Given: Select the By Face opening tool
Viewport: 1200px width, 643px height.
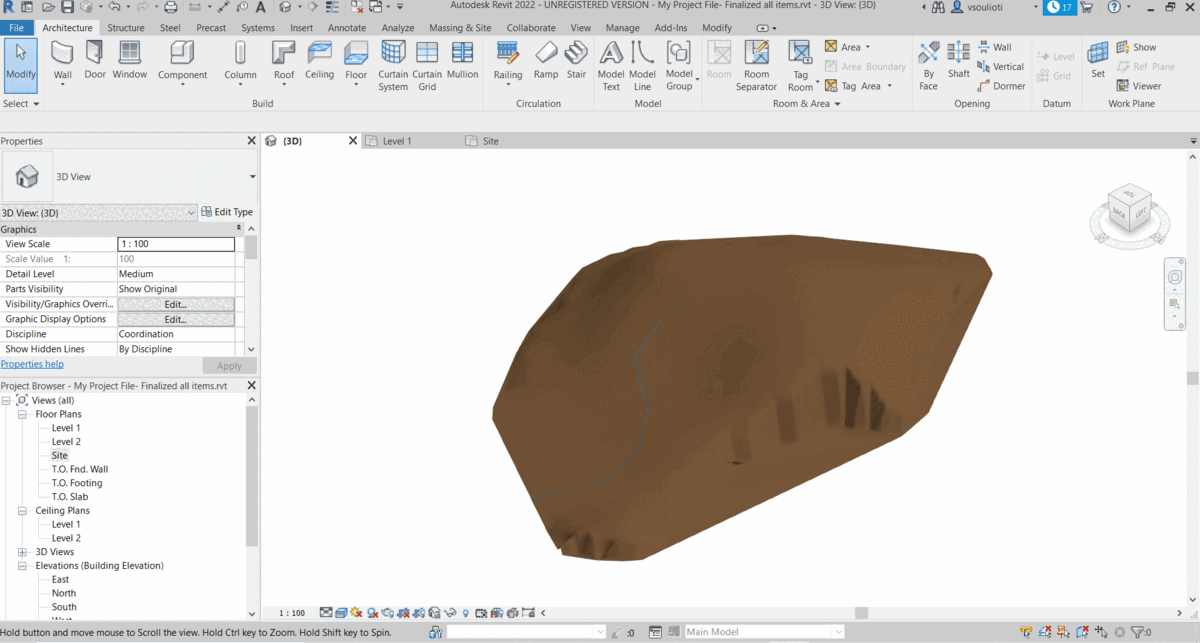Looking at the screenshot, I should [929, 66].
